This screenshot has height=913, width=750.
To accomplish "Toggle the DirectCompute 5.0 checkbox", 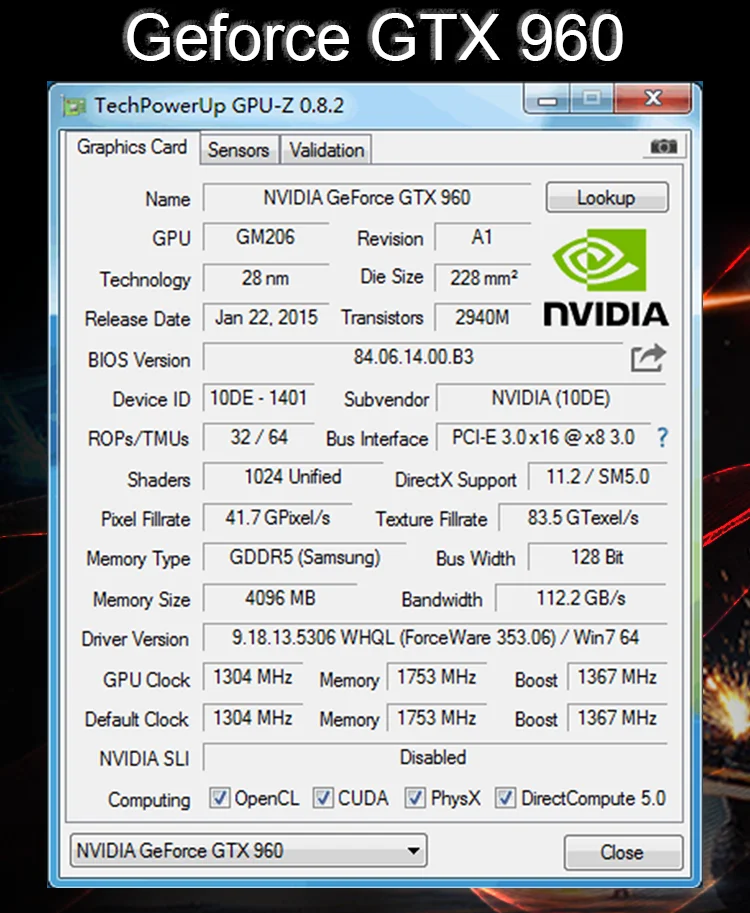I will pos(505,798).
